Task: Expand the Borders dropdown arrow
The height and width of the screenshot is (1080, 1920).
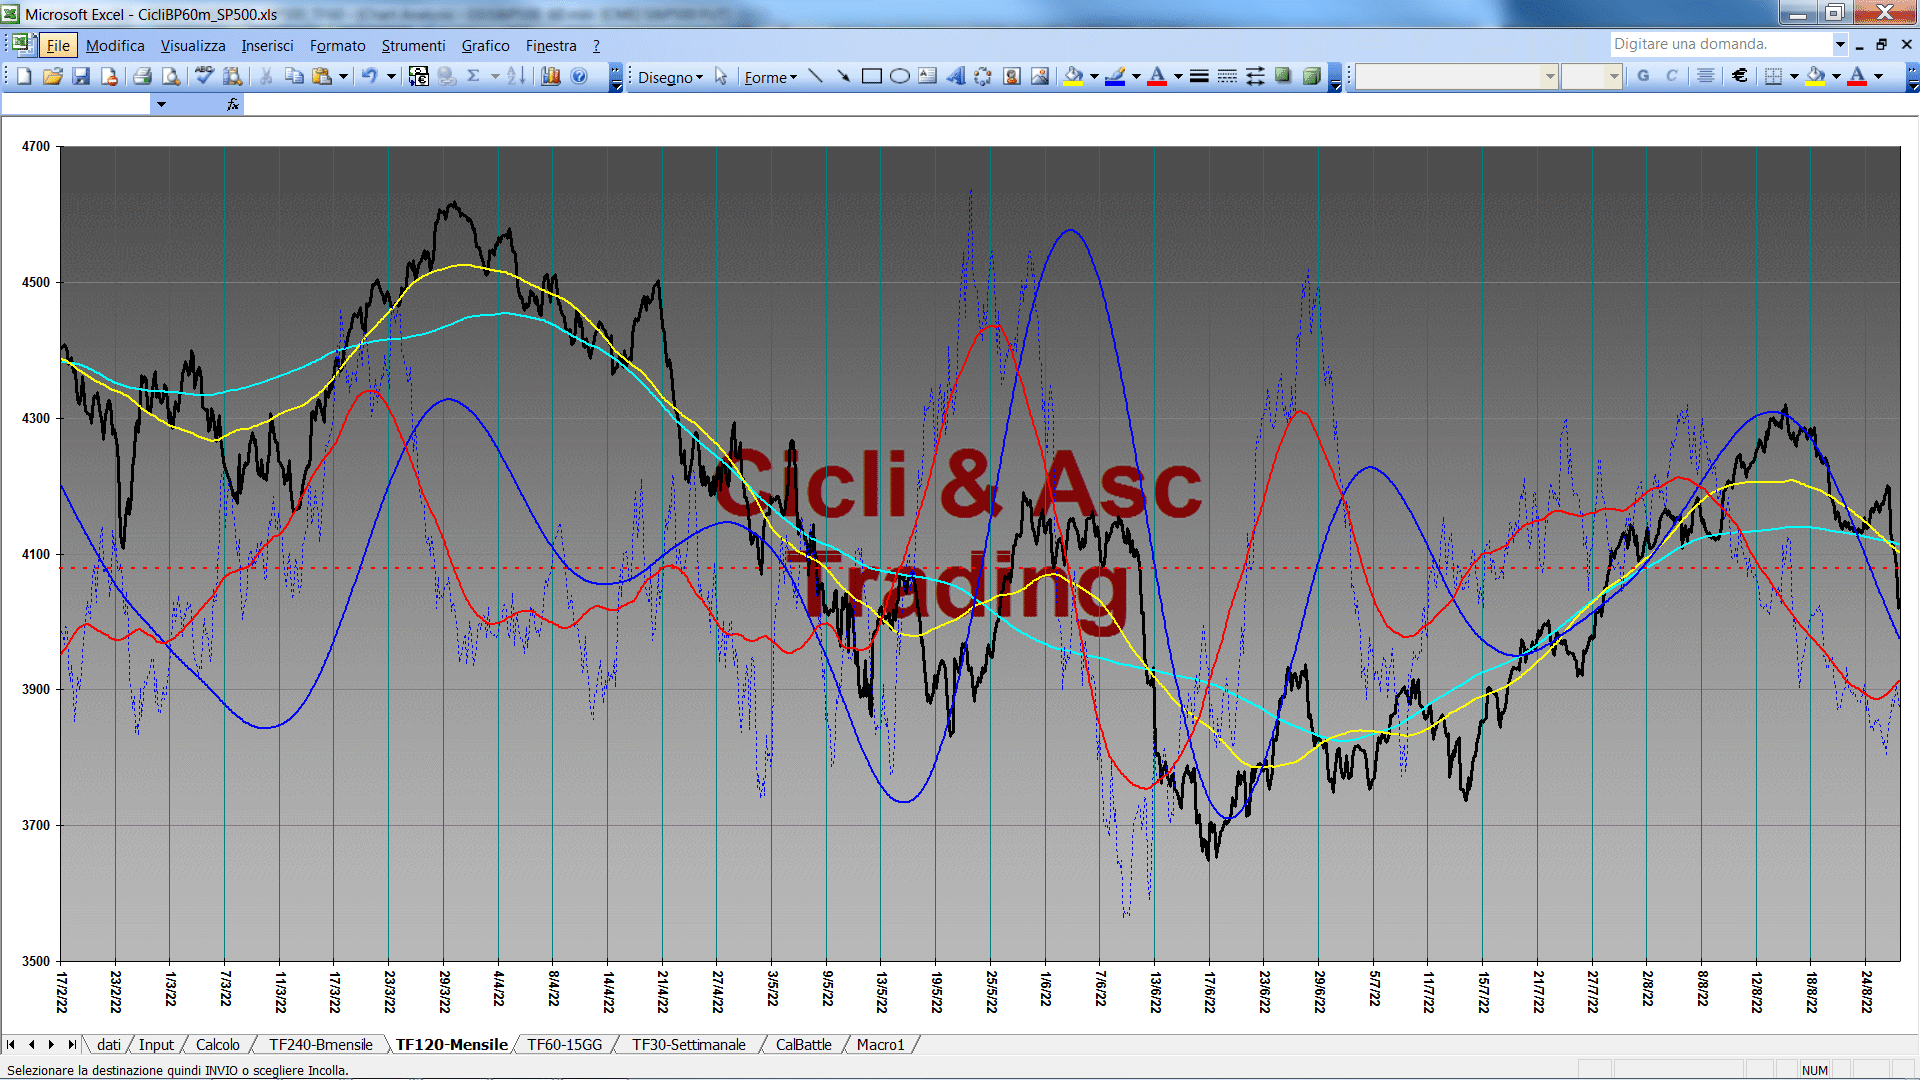Action: click(x=1794, y=76)
